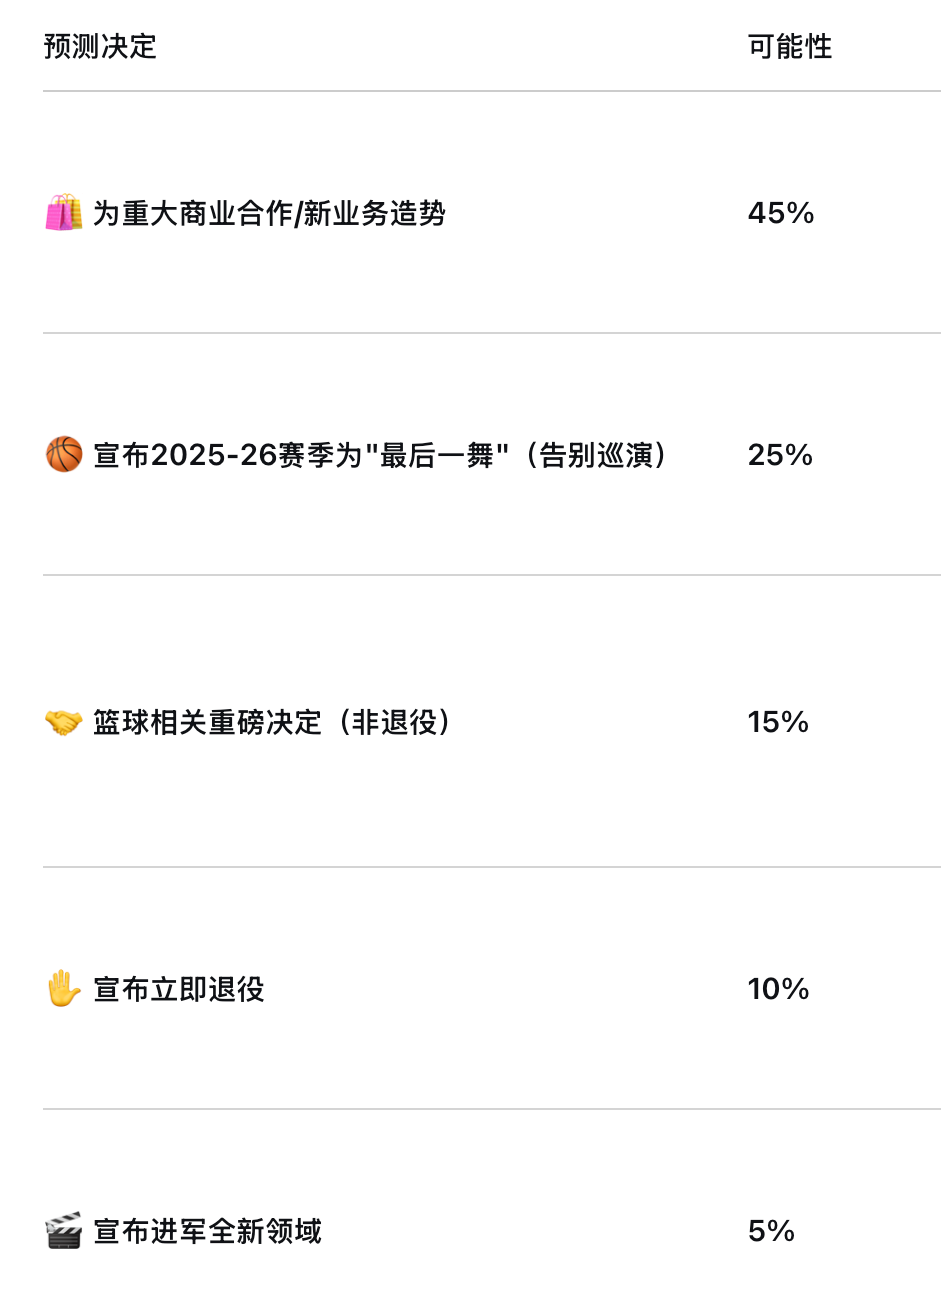Image resolution: width=942 pixels, height=1300 pixels.
Task: Click the clapperboard emoji icon
Action: [64, 1231]
